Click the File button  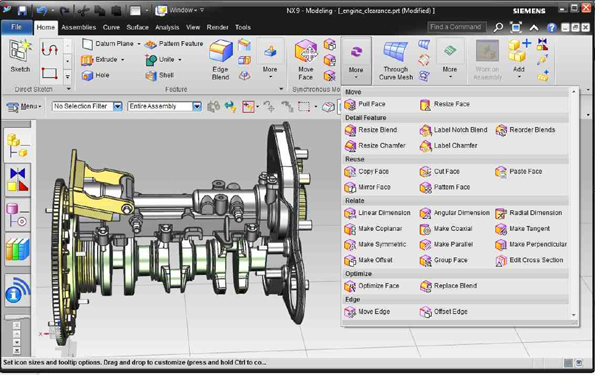click(16, 27)
